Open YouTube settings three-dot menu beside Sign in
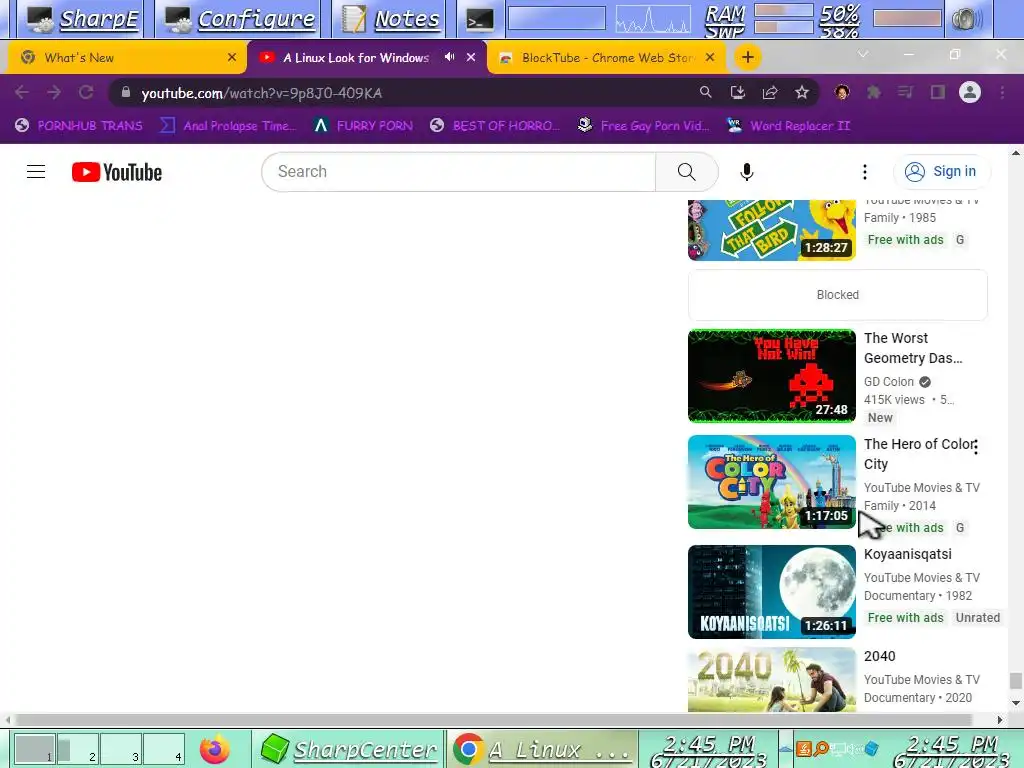The width and height of the screenshot is (1024, 768). click(x=865, y=172)
